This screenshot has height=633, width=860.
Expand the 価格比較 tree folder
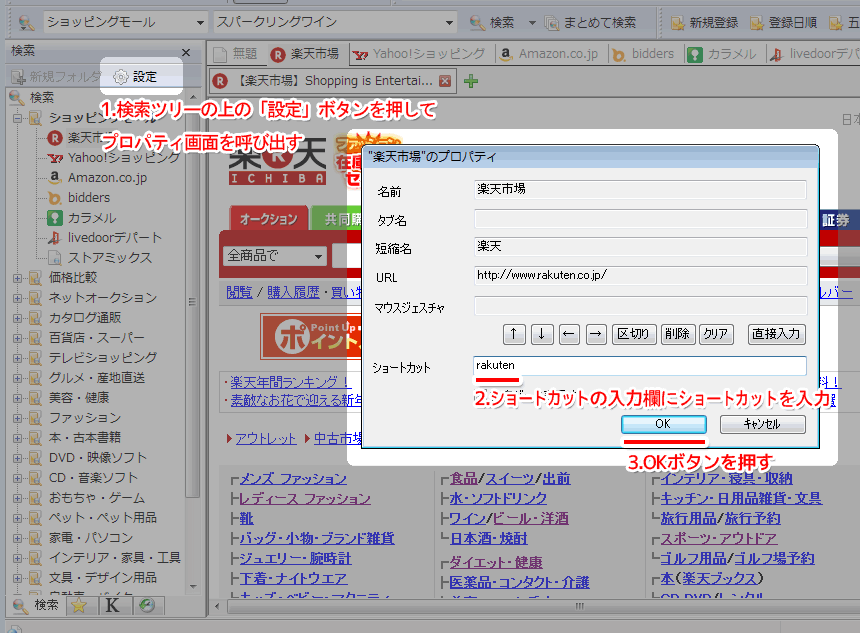pyautogui.click(x=18, y=278)
